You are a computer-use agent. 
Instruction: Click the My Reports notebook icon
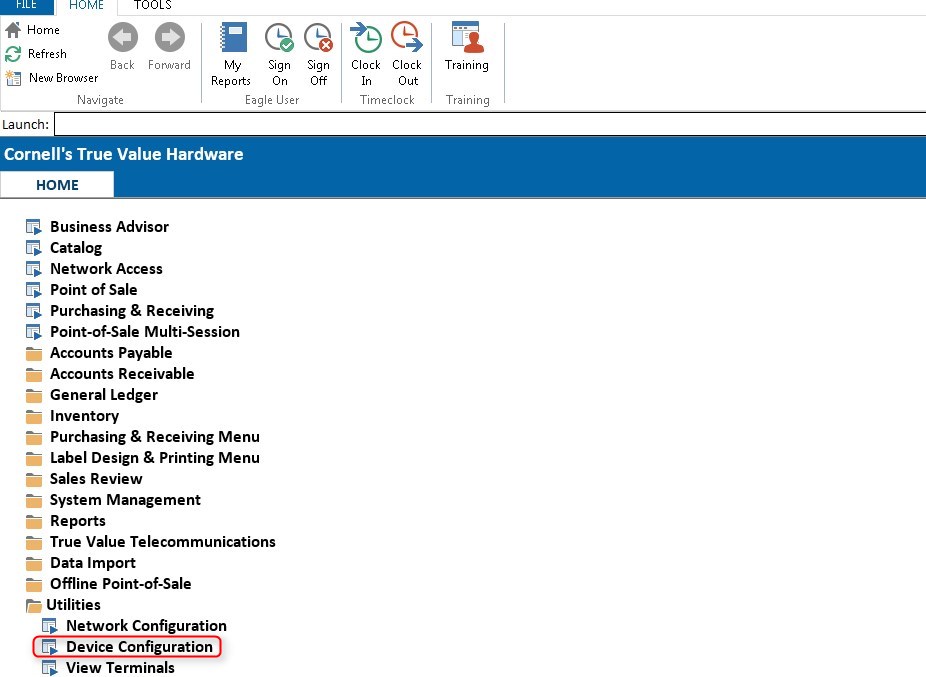pos(231,40)
